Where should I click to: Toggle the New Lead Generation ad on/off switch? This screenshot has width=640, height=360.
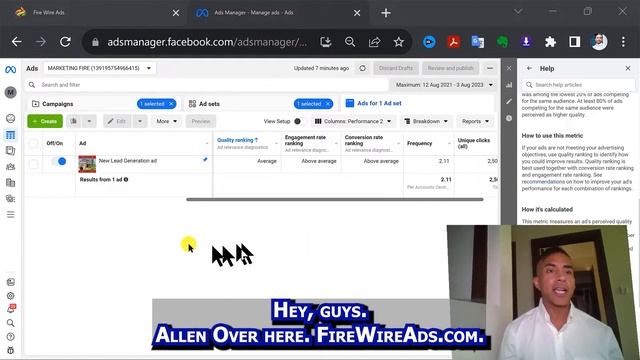59,161
